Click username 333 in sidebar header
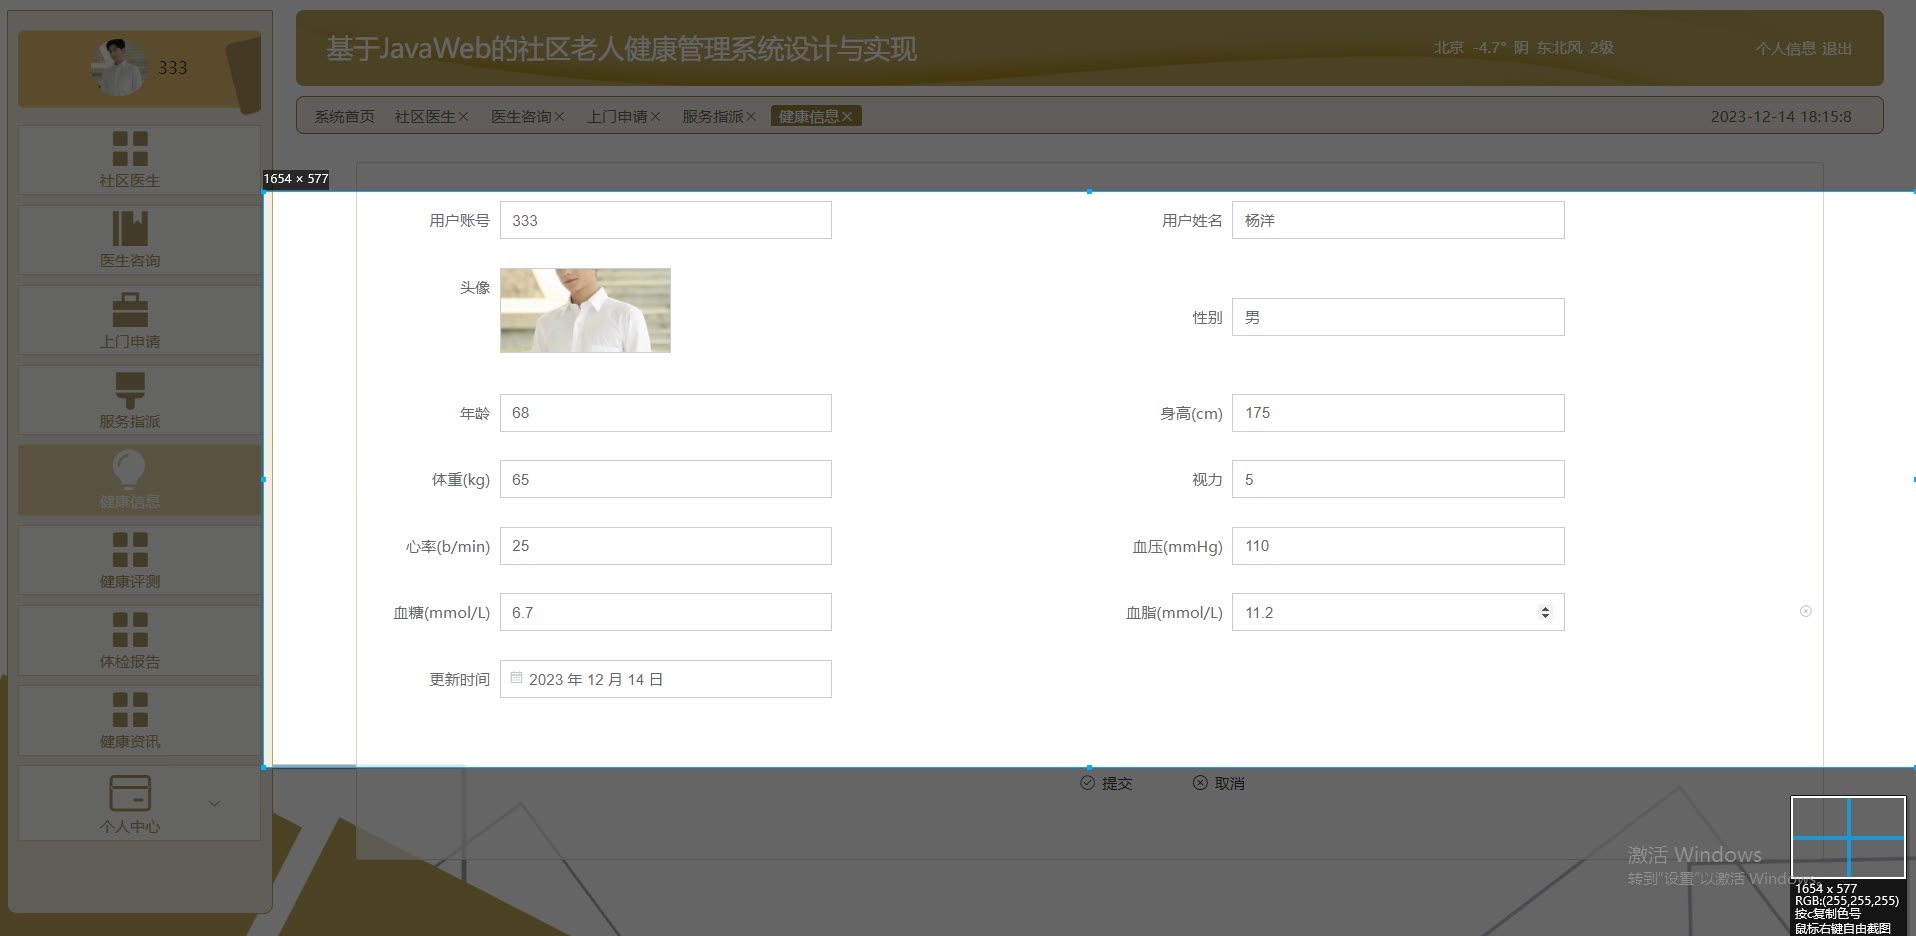 173,68
